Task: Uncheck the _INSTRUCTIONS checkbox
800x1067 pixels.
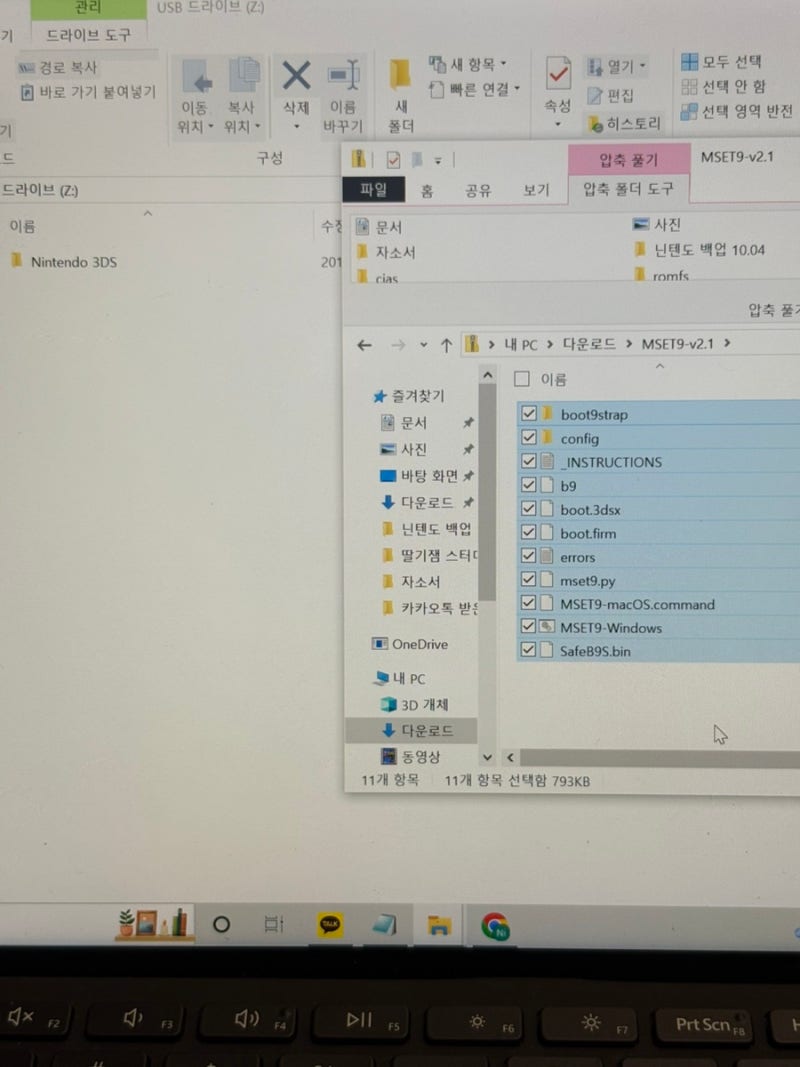Action: [529, 461]
